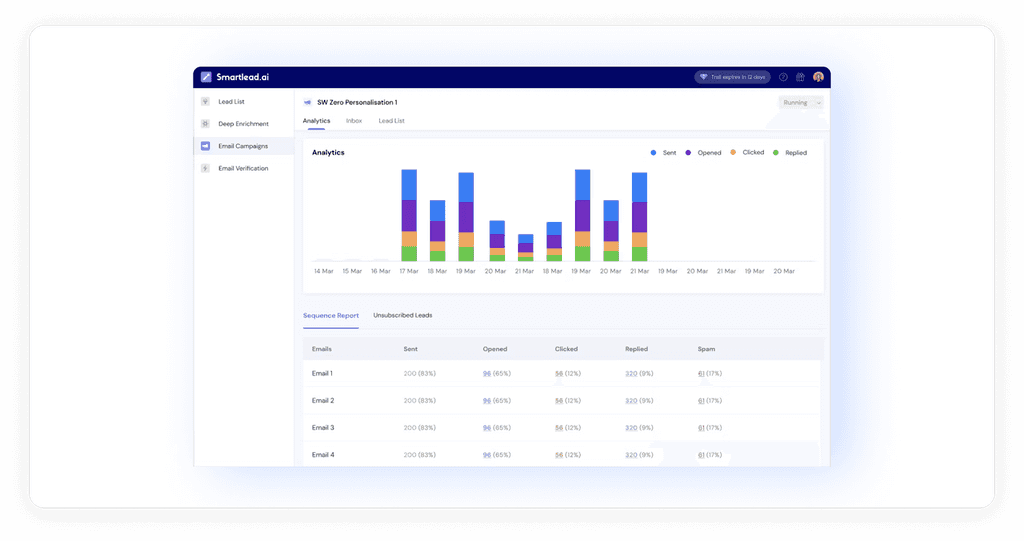1024x541 pixels.
Task: Click the gift icon in header
Action: (800, 77)
